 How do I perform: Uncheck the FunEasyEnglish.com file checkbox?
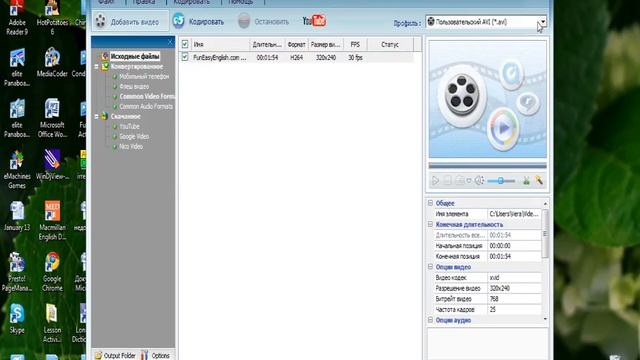[x=185, y=57]
